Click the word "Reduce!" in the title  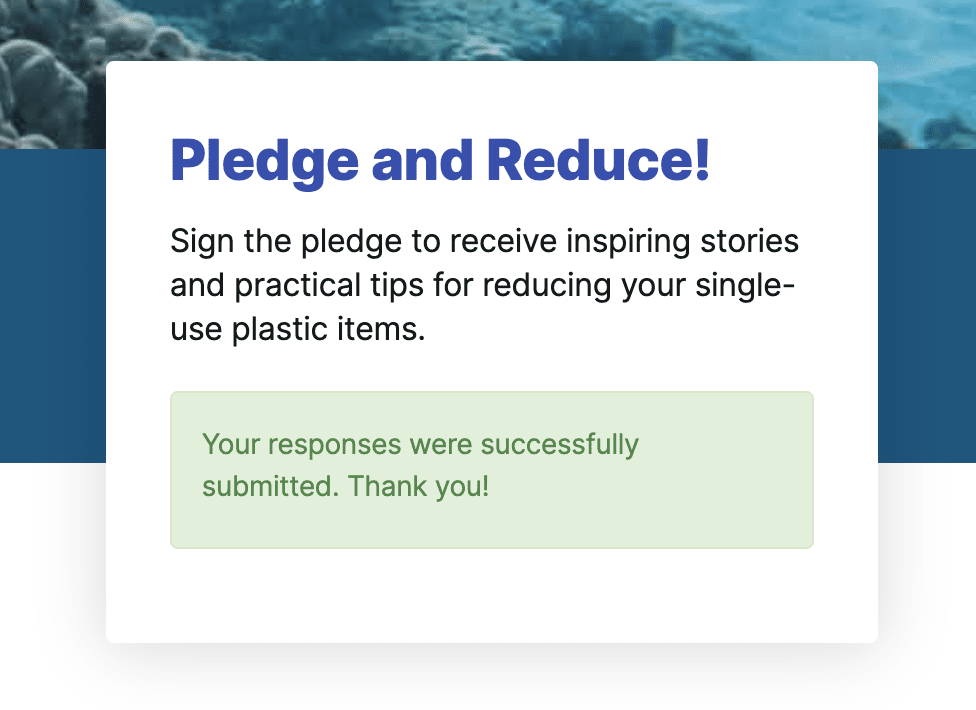[x=598, y=161]
